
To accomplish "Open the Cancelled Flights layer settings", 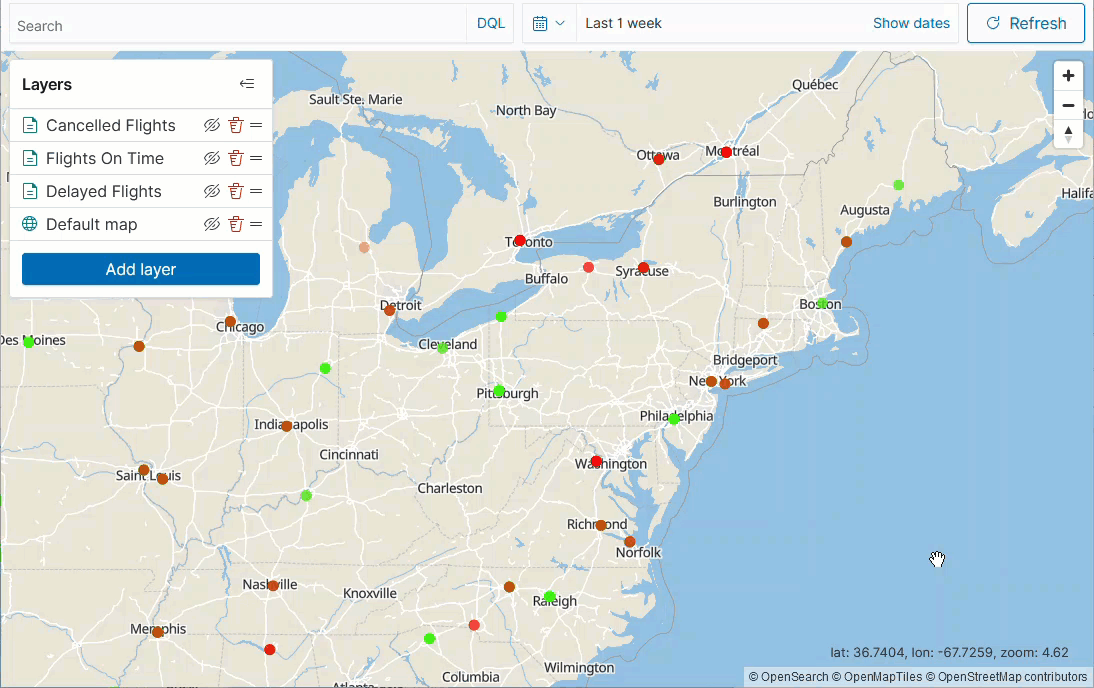I will pos(111,126).
